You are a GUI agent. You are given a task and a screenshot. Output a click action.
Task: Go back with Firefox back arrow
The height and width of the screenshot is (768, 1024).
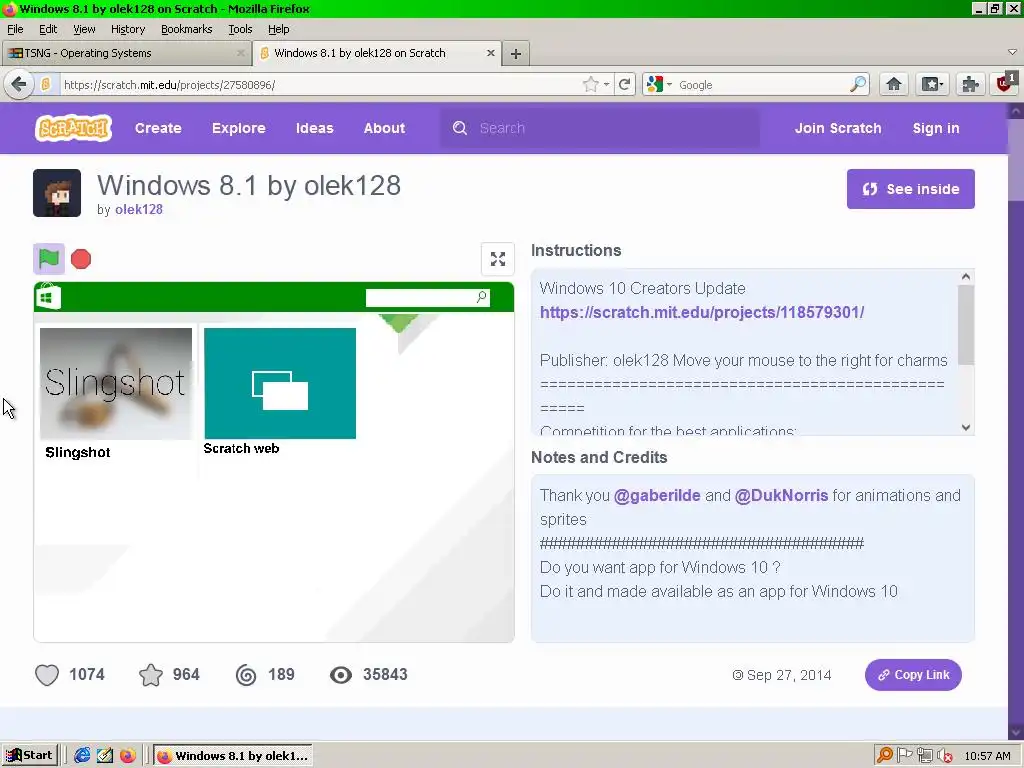click(x=19, y=84)
